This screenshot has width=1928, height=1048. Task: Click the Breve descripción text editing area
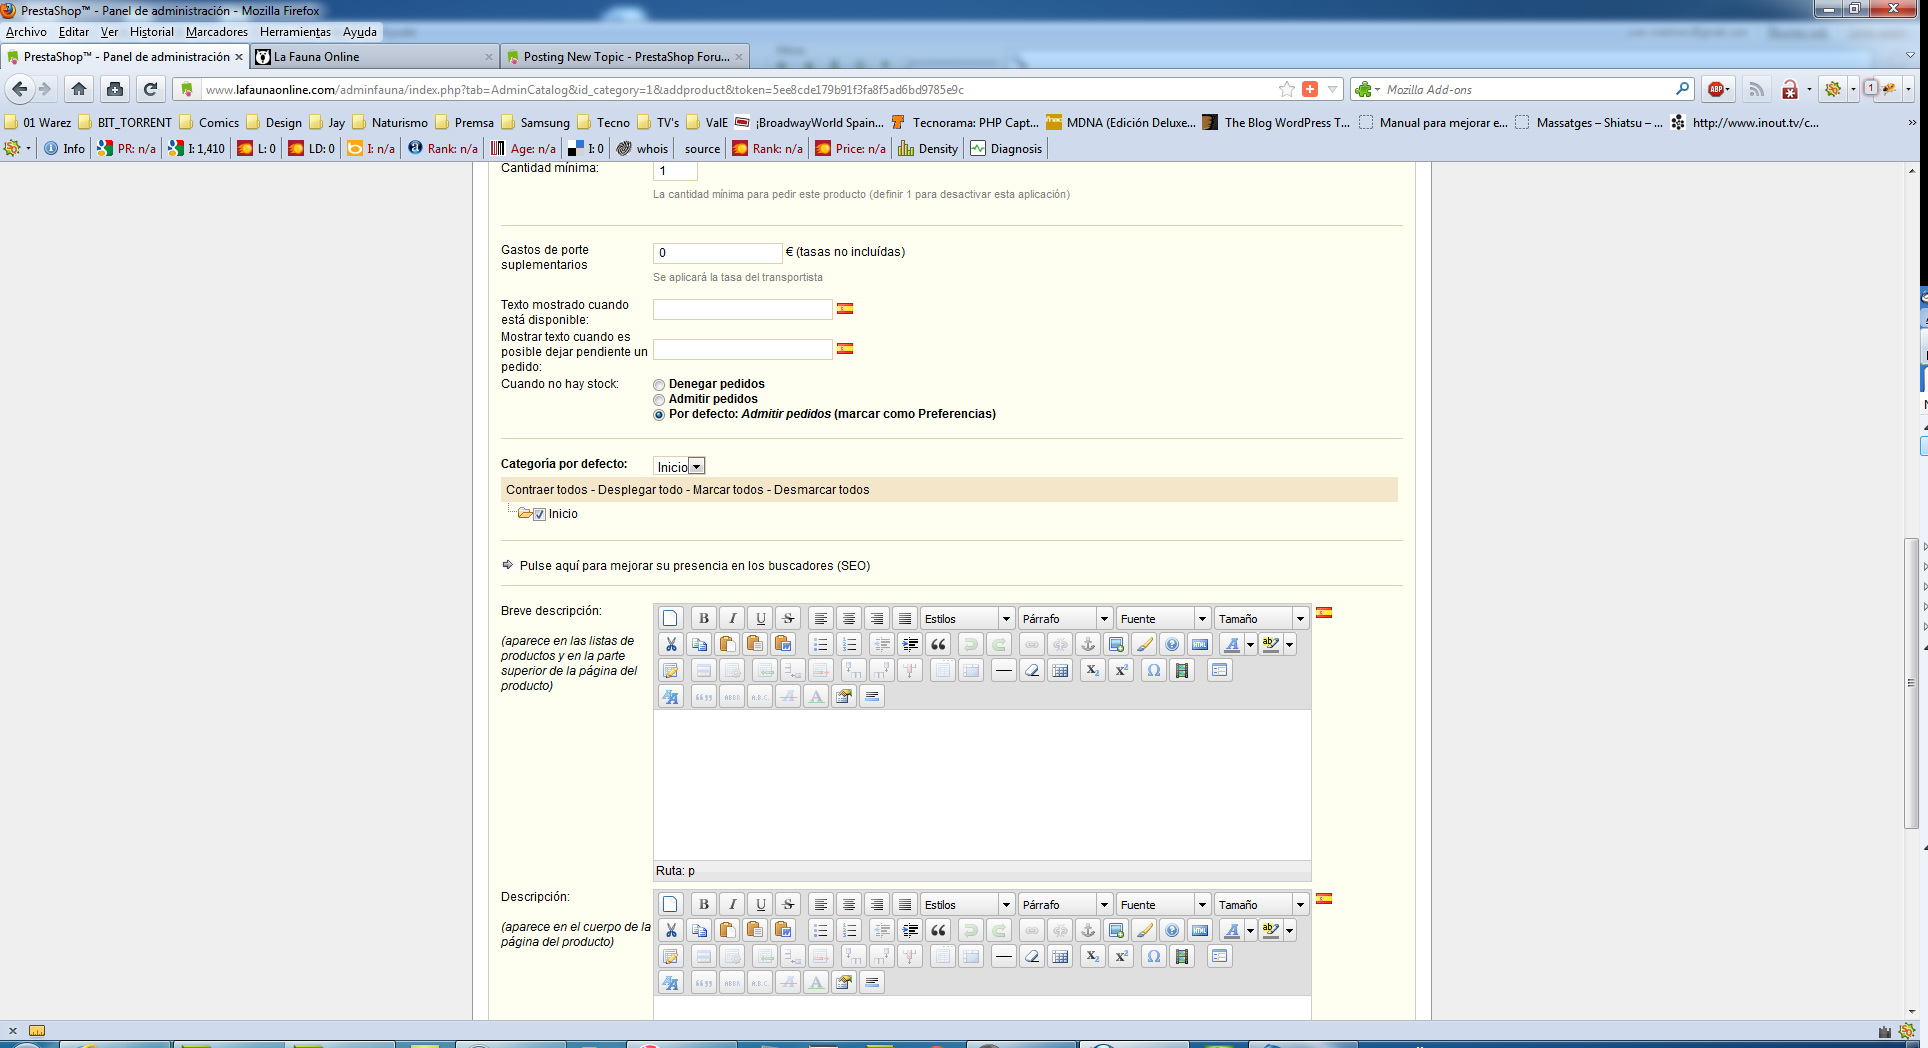click(x=982, y=785)
